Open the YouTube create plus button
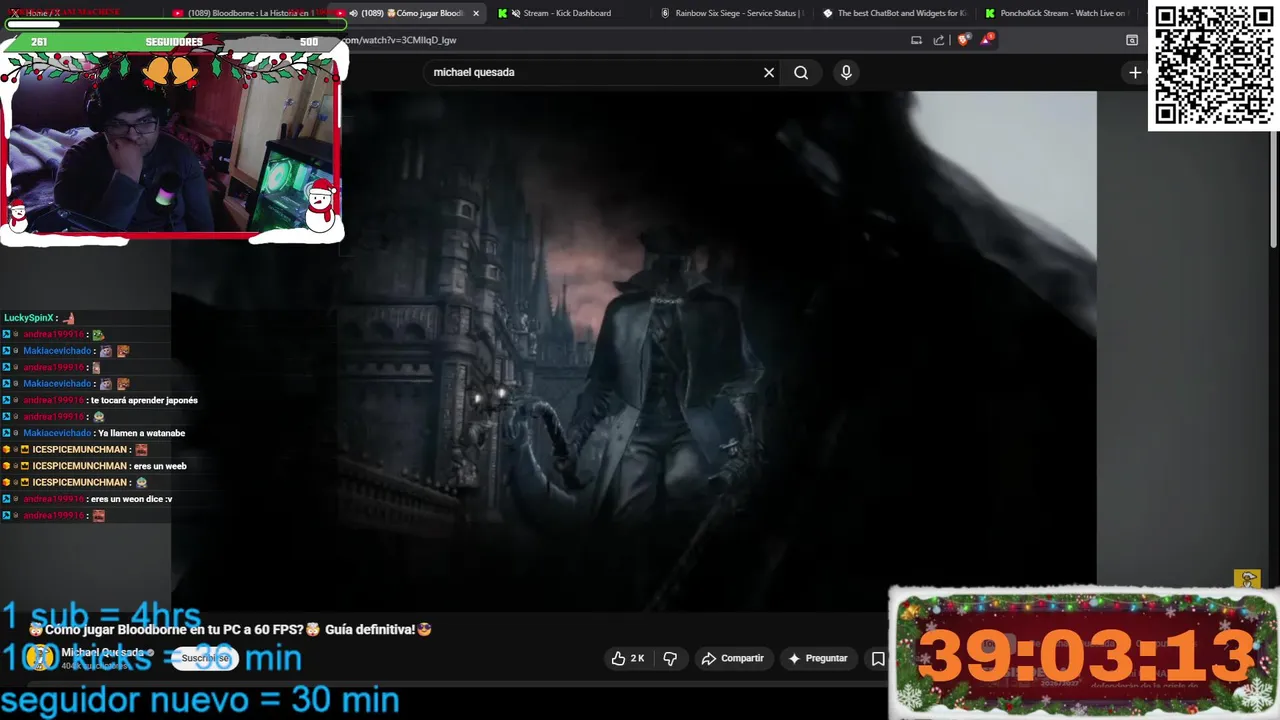Viewport: 1280px width, 720px height. pyautogui.click(x=1135, y=72)
